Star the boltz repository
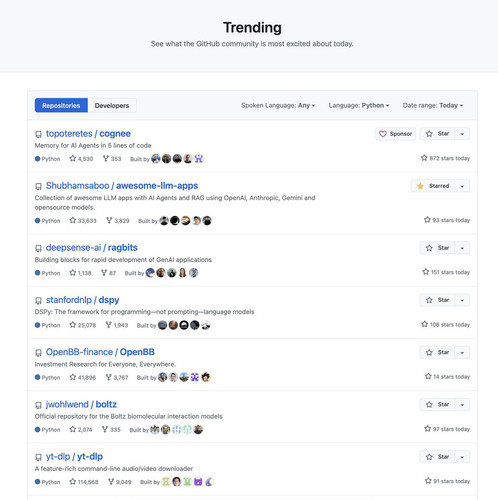Viewport: 498px width, 500px height. point(437,405)
